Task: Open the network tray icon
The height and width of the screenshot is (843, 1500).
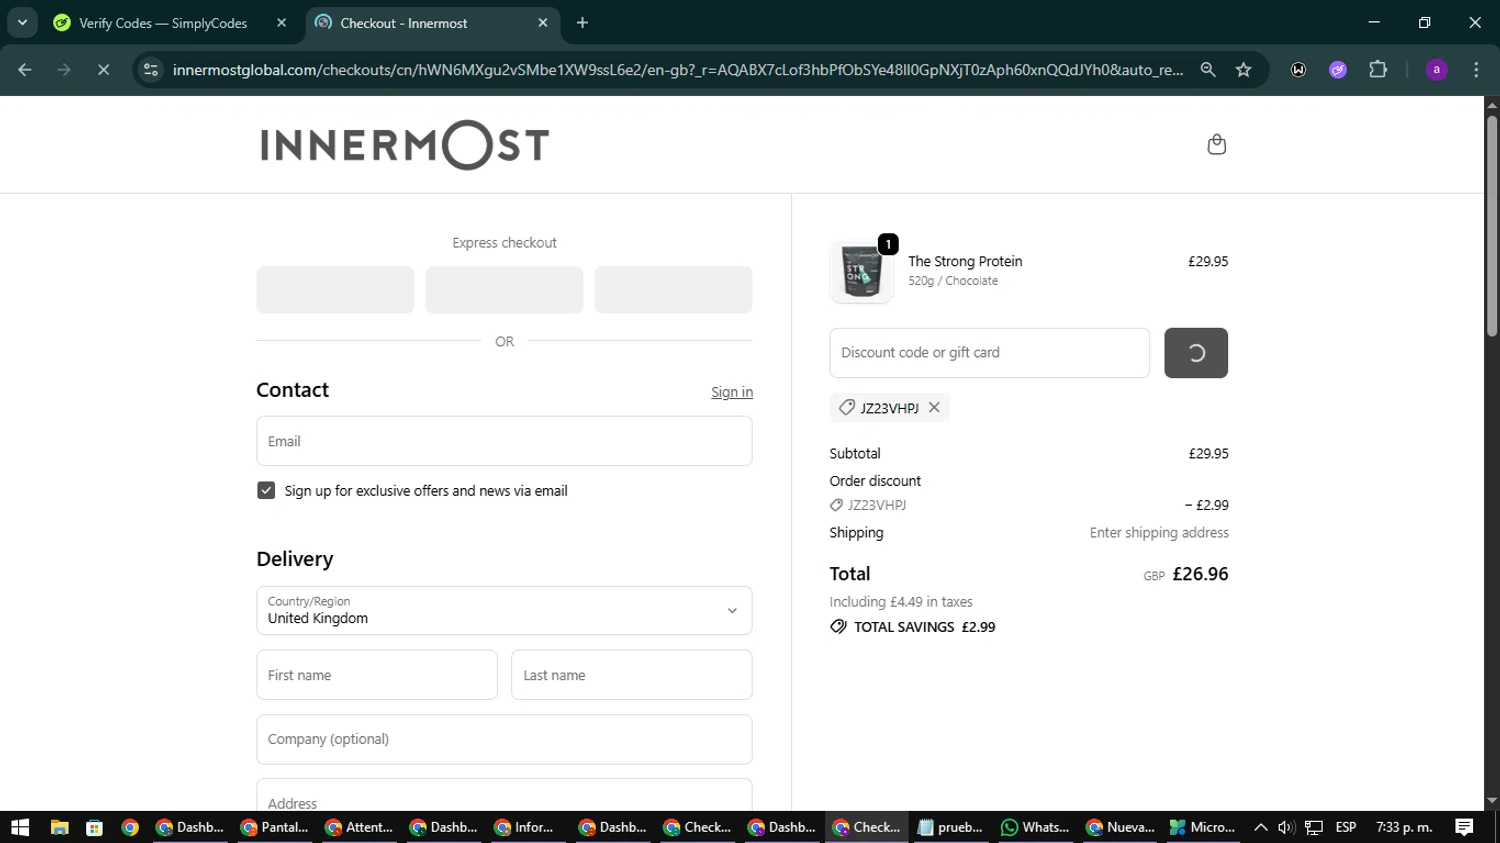Action: [x=1313, y=827]
